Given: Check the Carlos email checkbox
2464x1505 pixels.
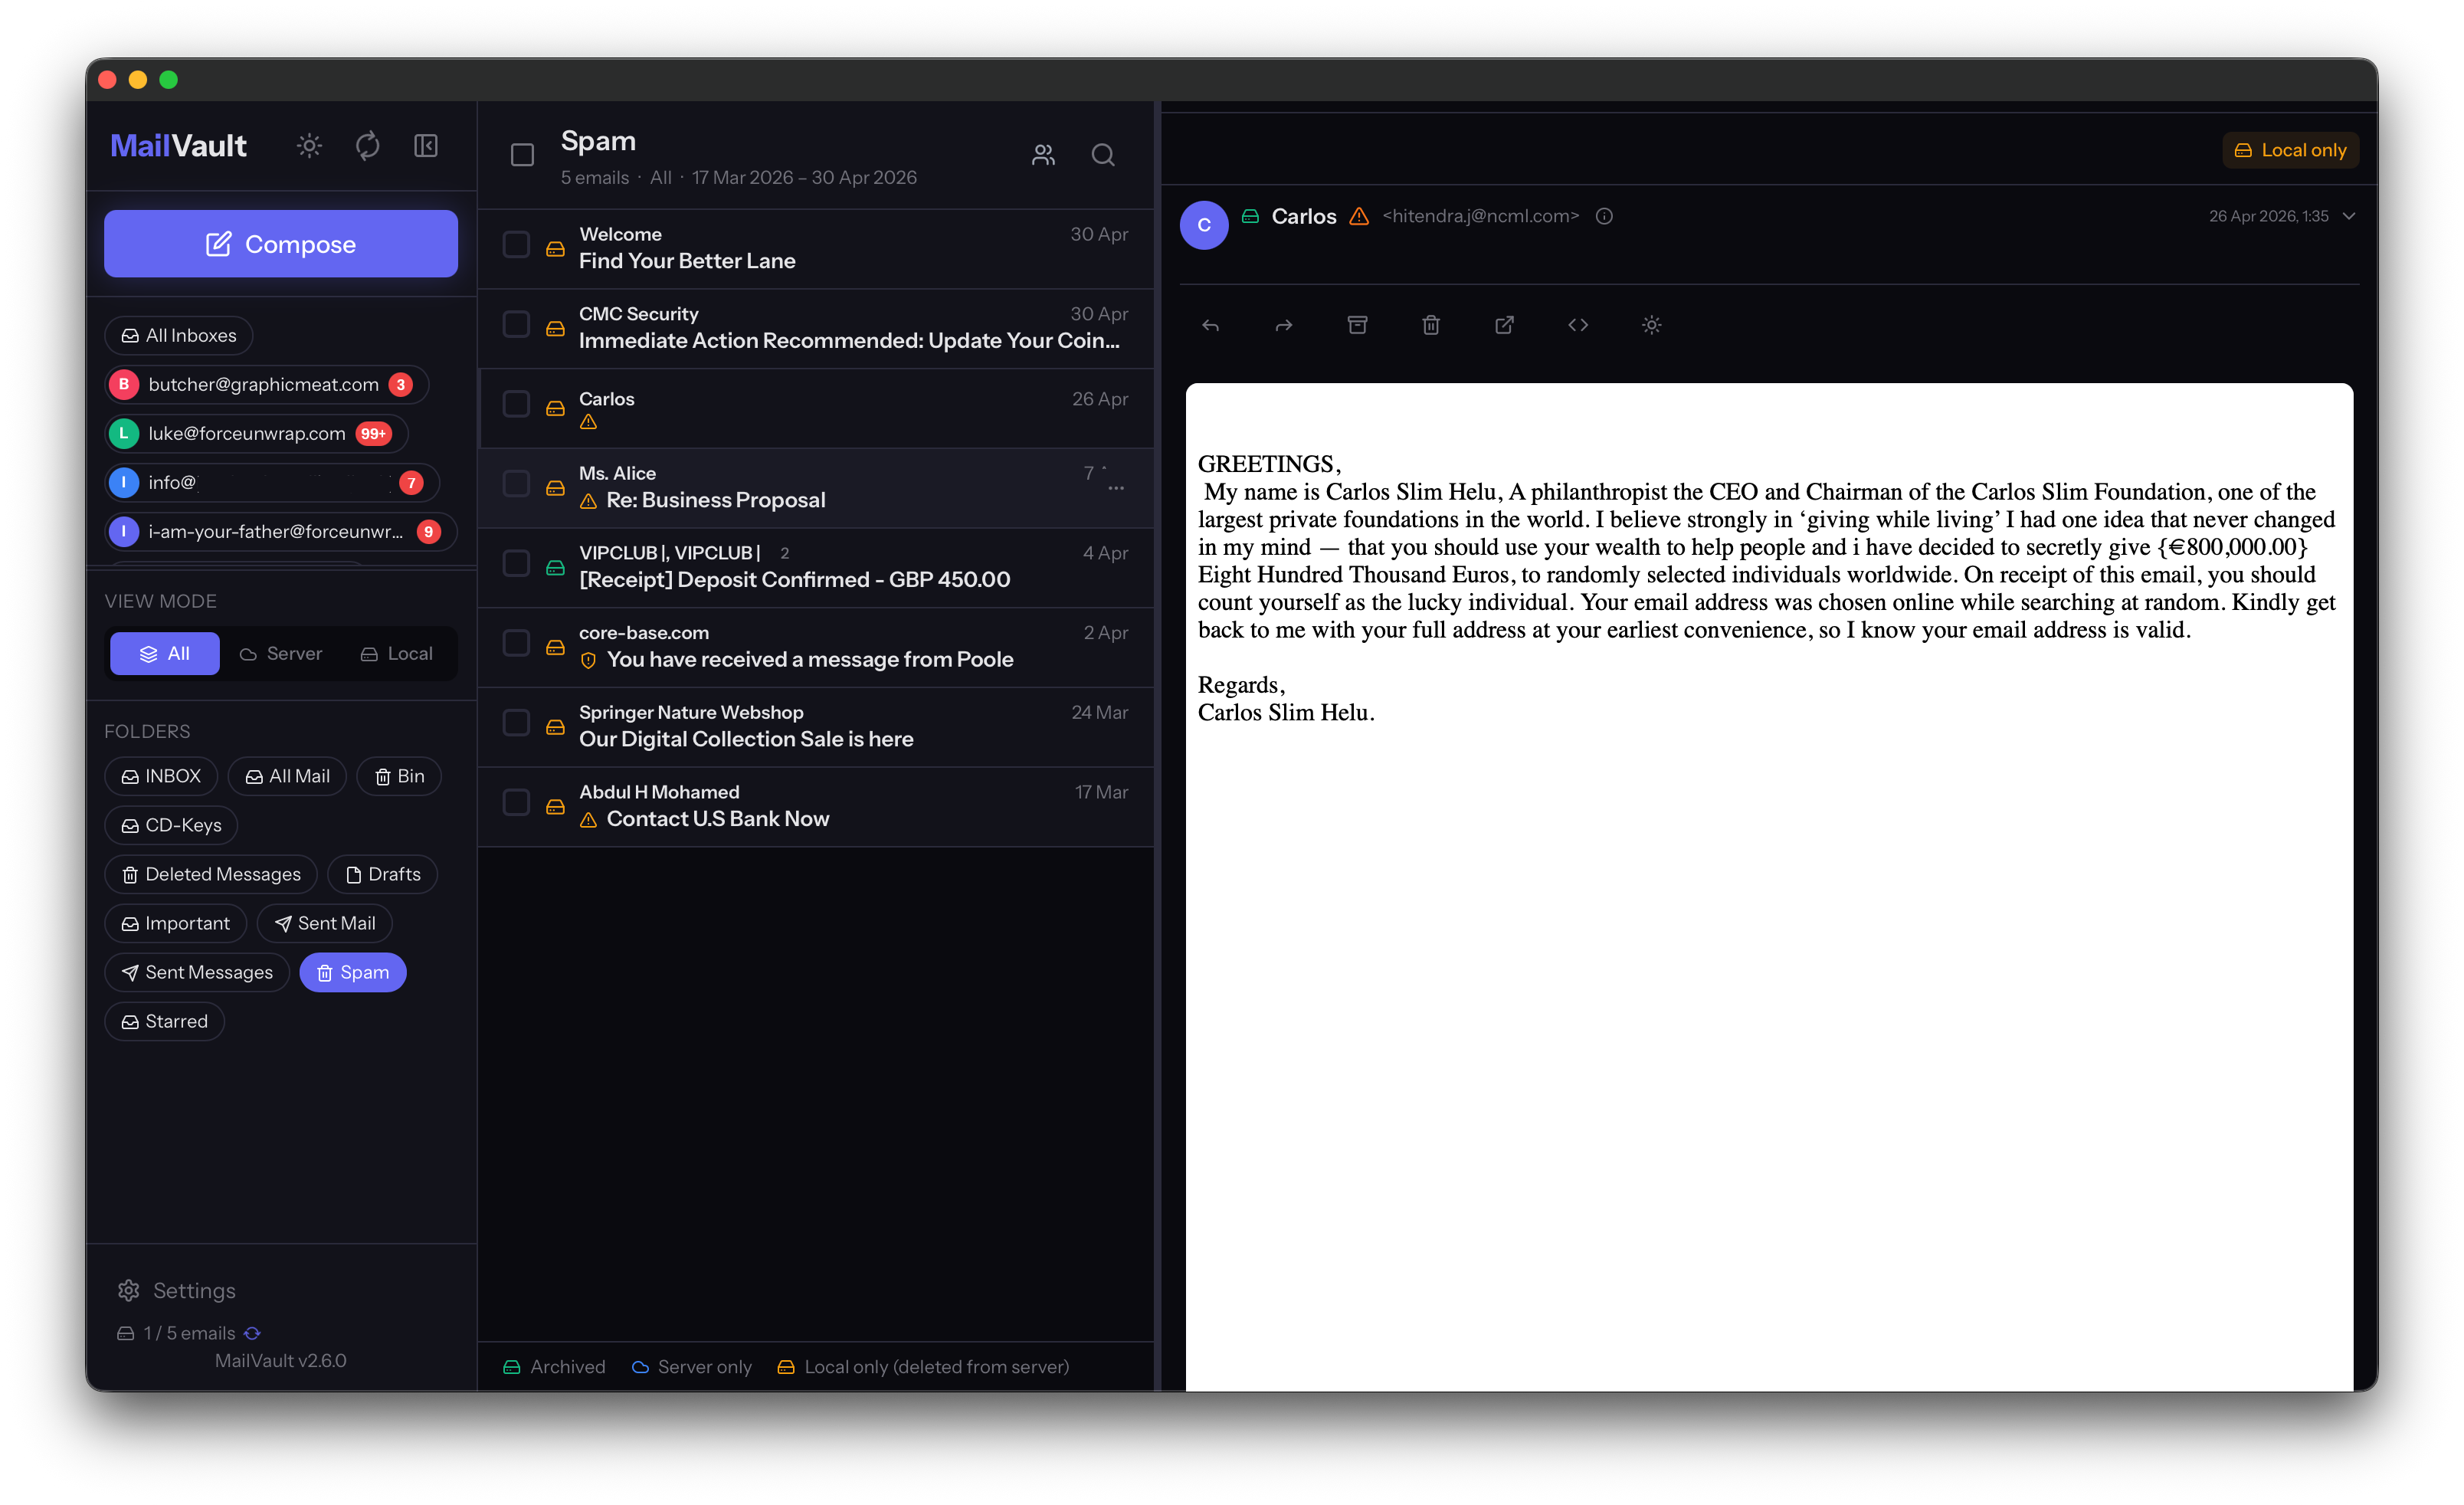Looking at the screenshot, I should (516, 404).
